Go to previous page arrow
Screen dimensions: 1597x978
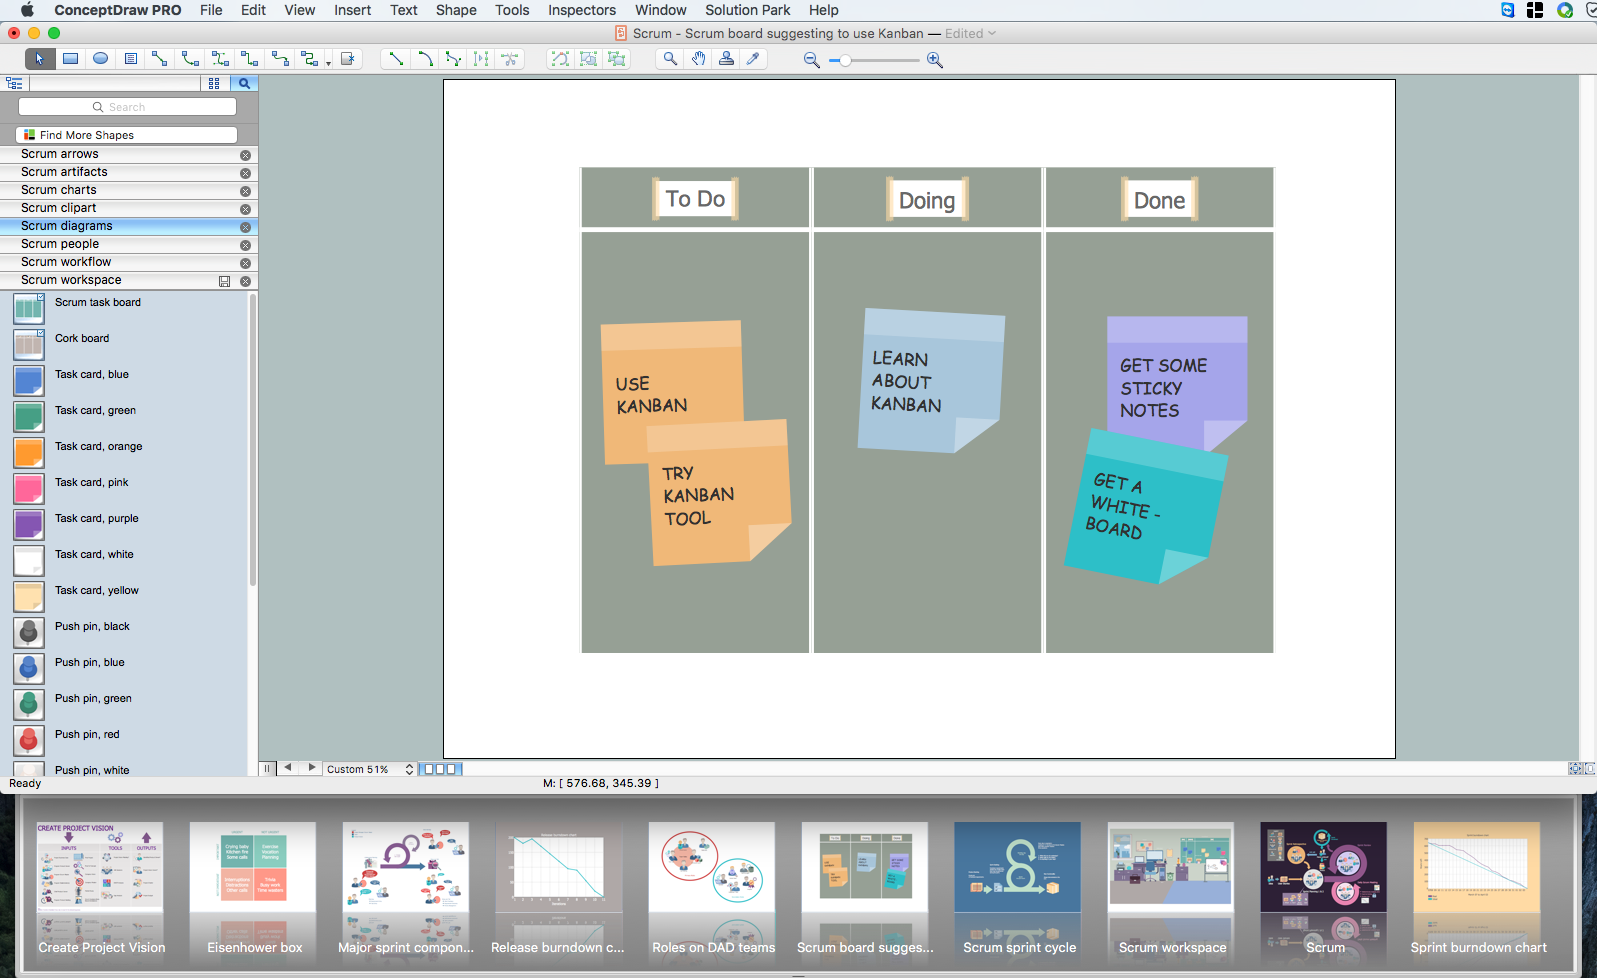click(288, 768)
